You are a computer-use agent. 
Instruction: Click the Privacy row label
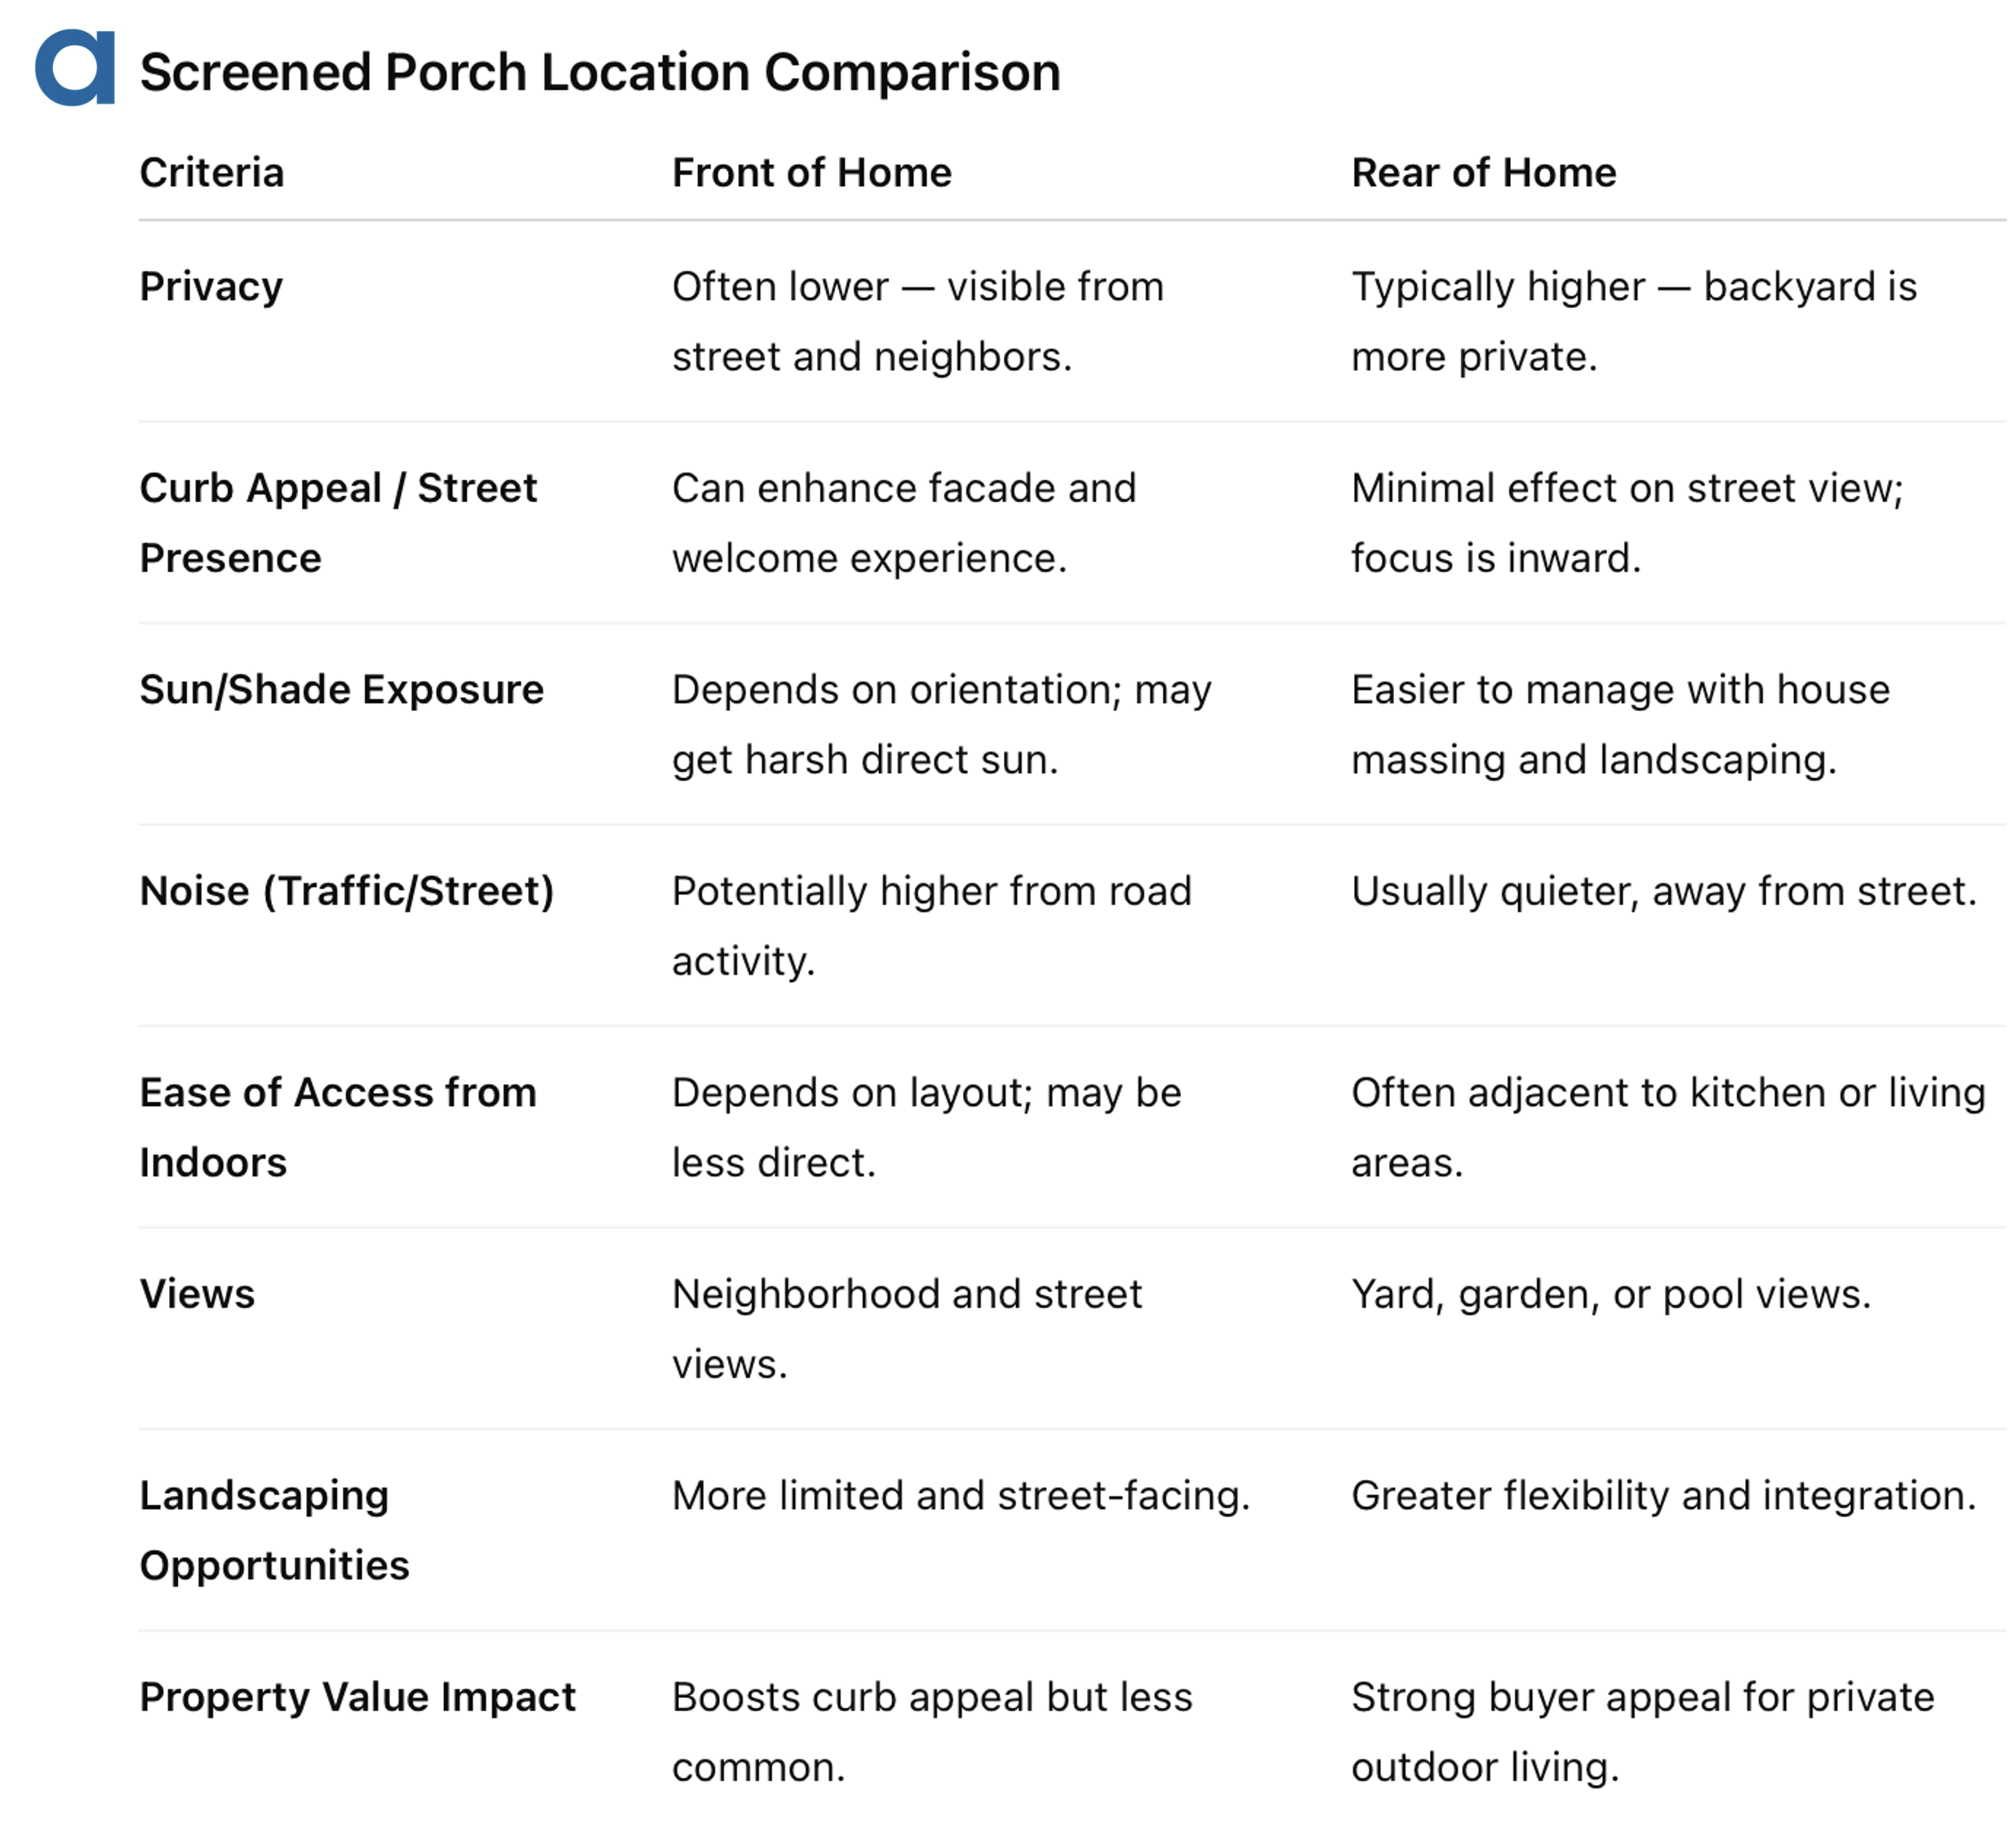coord(211,287)
